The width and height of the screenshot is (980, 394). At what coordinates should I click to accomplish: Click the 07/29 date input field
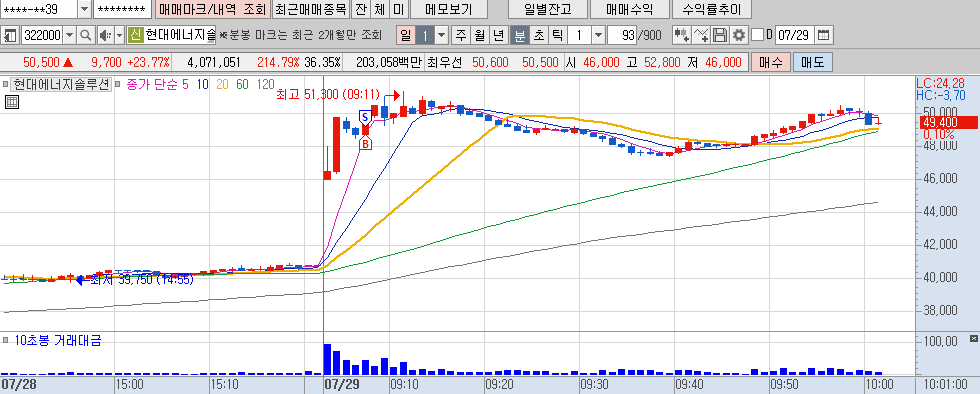[x=795, y=35]
